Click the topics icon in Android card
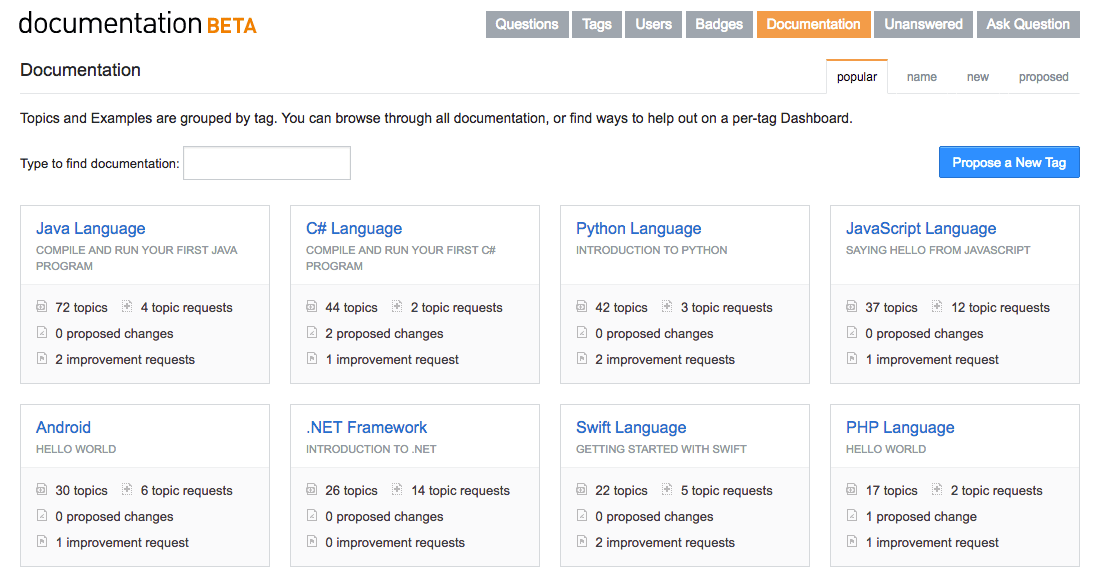The height and width of the screenshot is (580, 1101). click(x=41, y=489)
